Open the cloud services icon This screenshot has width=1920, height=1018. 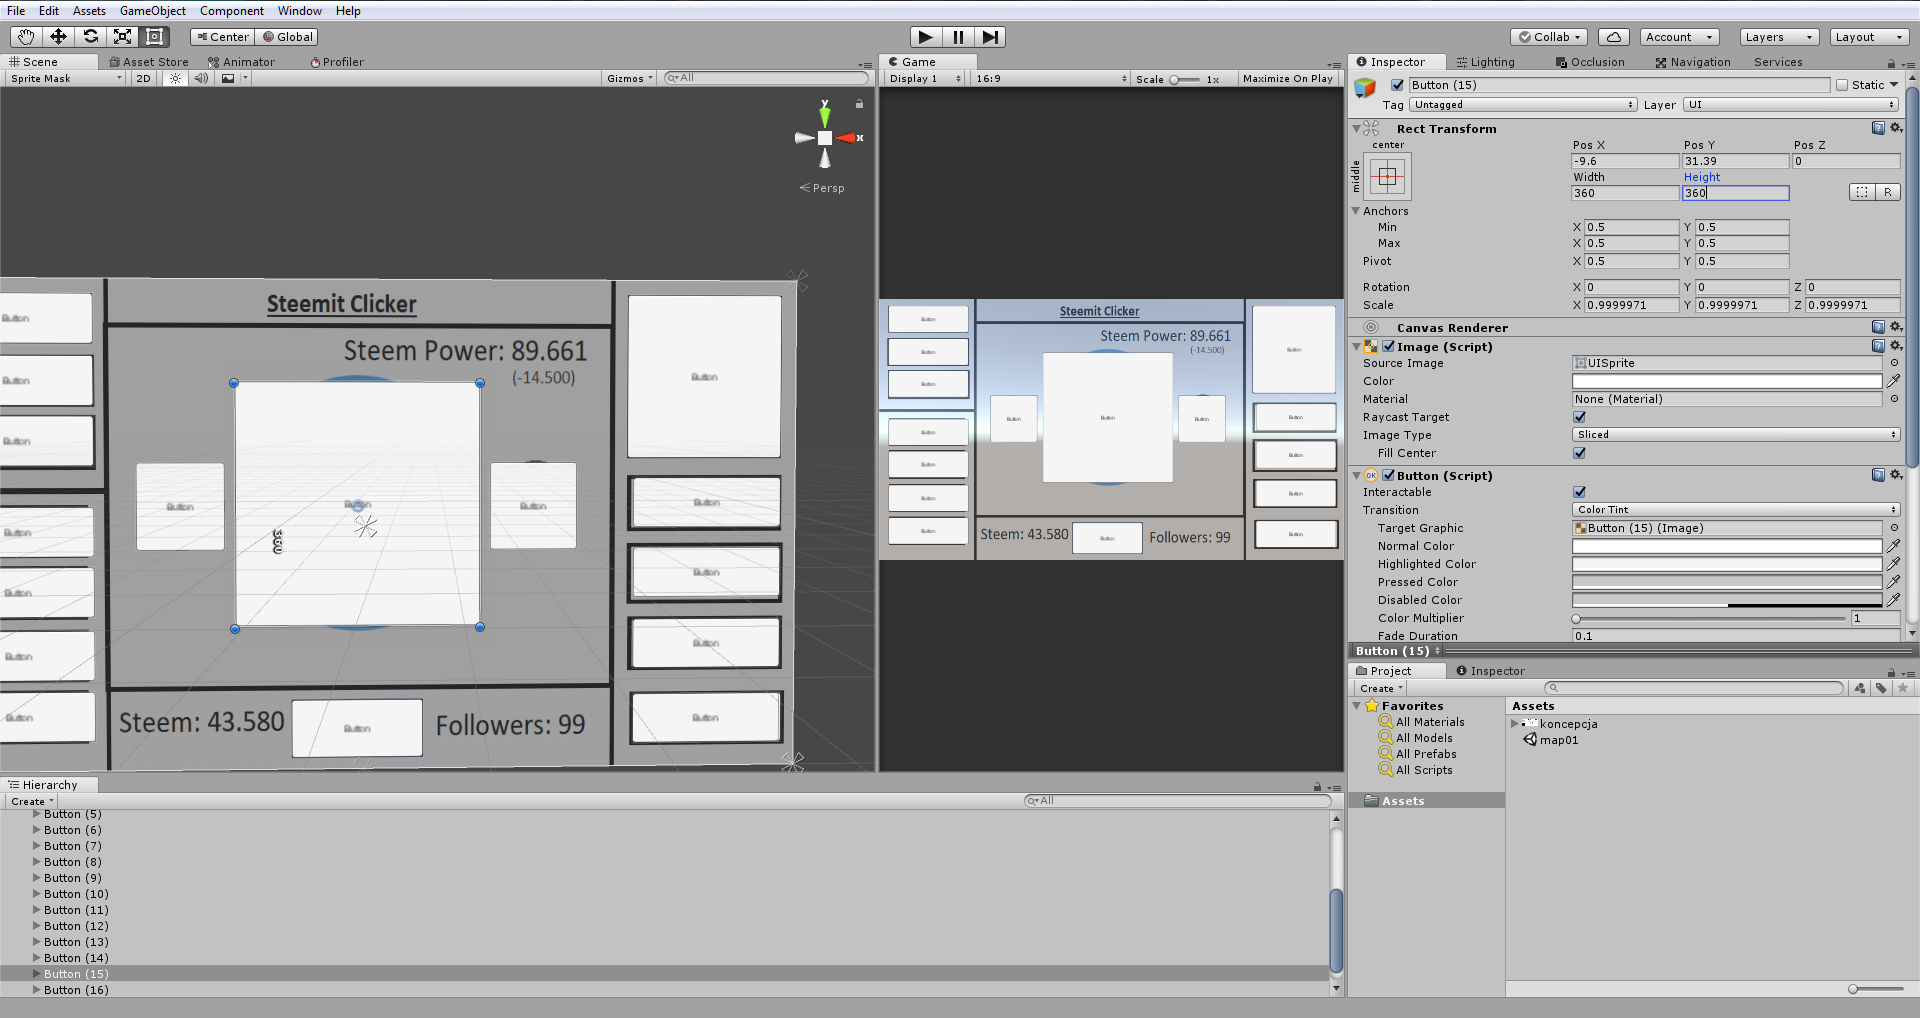(x=1613, y=37)
